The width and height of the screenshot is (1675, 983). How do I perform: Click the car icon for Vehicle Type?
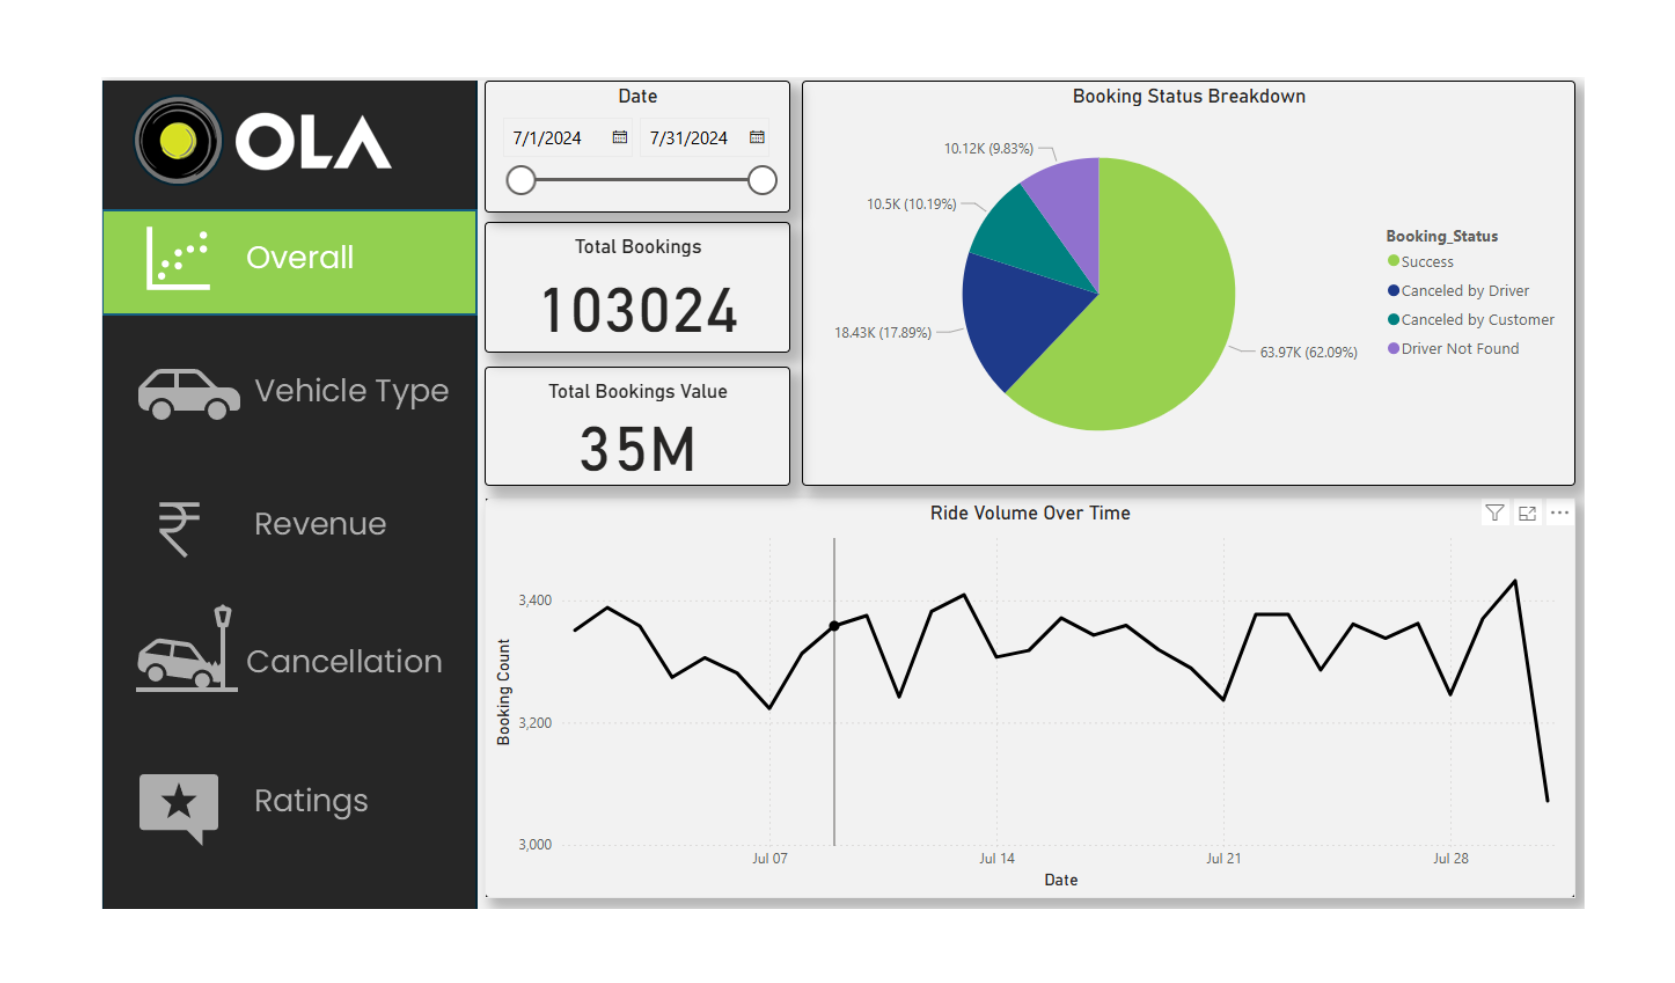coord(188,393)
